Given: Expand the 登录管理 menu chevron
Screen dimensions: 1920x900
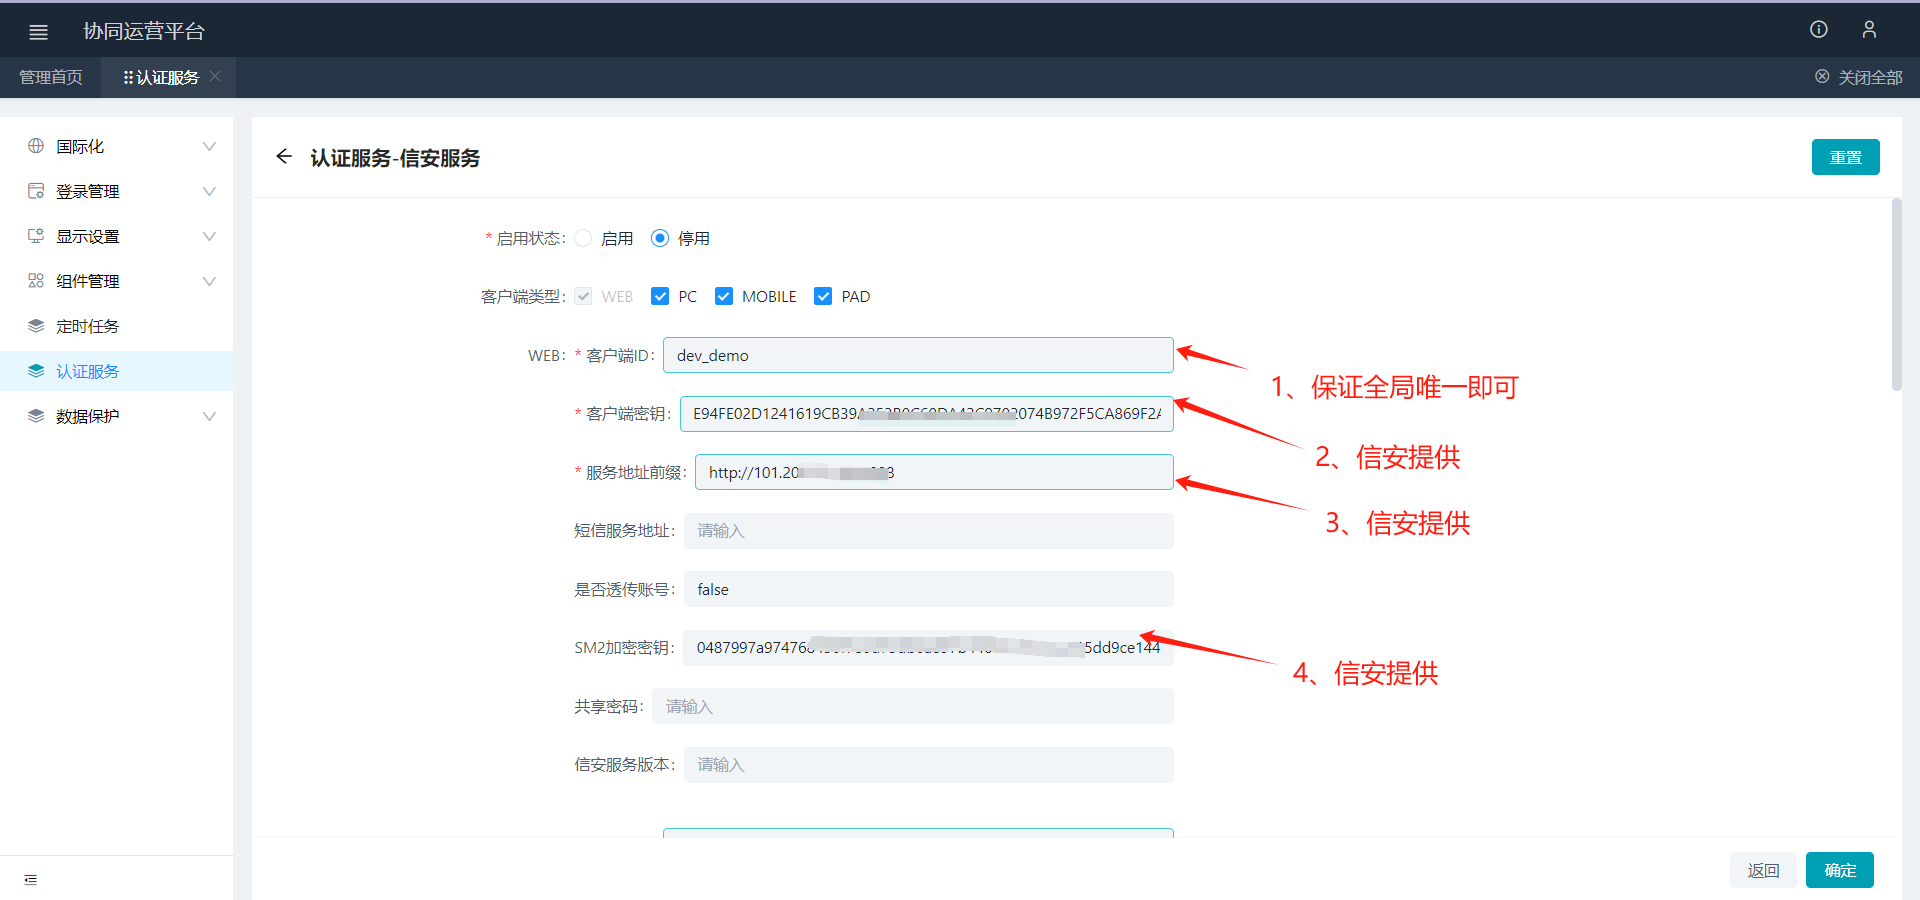Looking at the screenshot, I should pos(209,191).
